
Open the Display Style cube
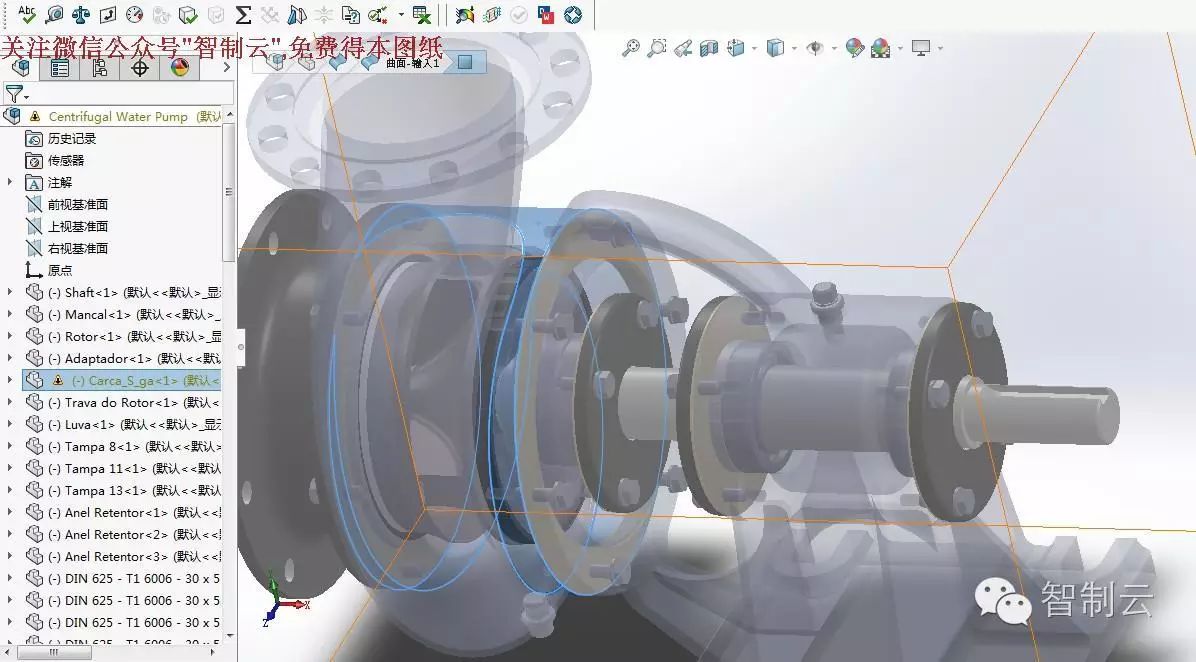(775, 48)
